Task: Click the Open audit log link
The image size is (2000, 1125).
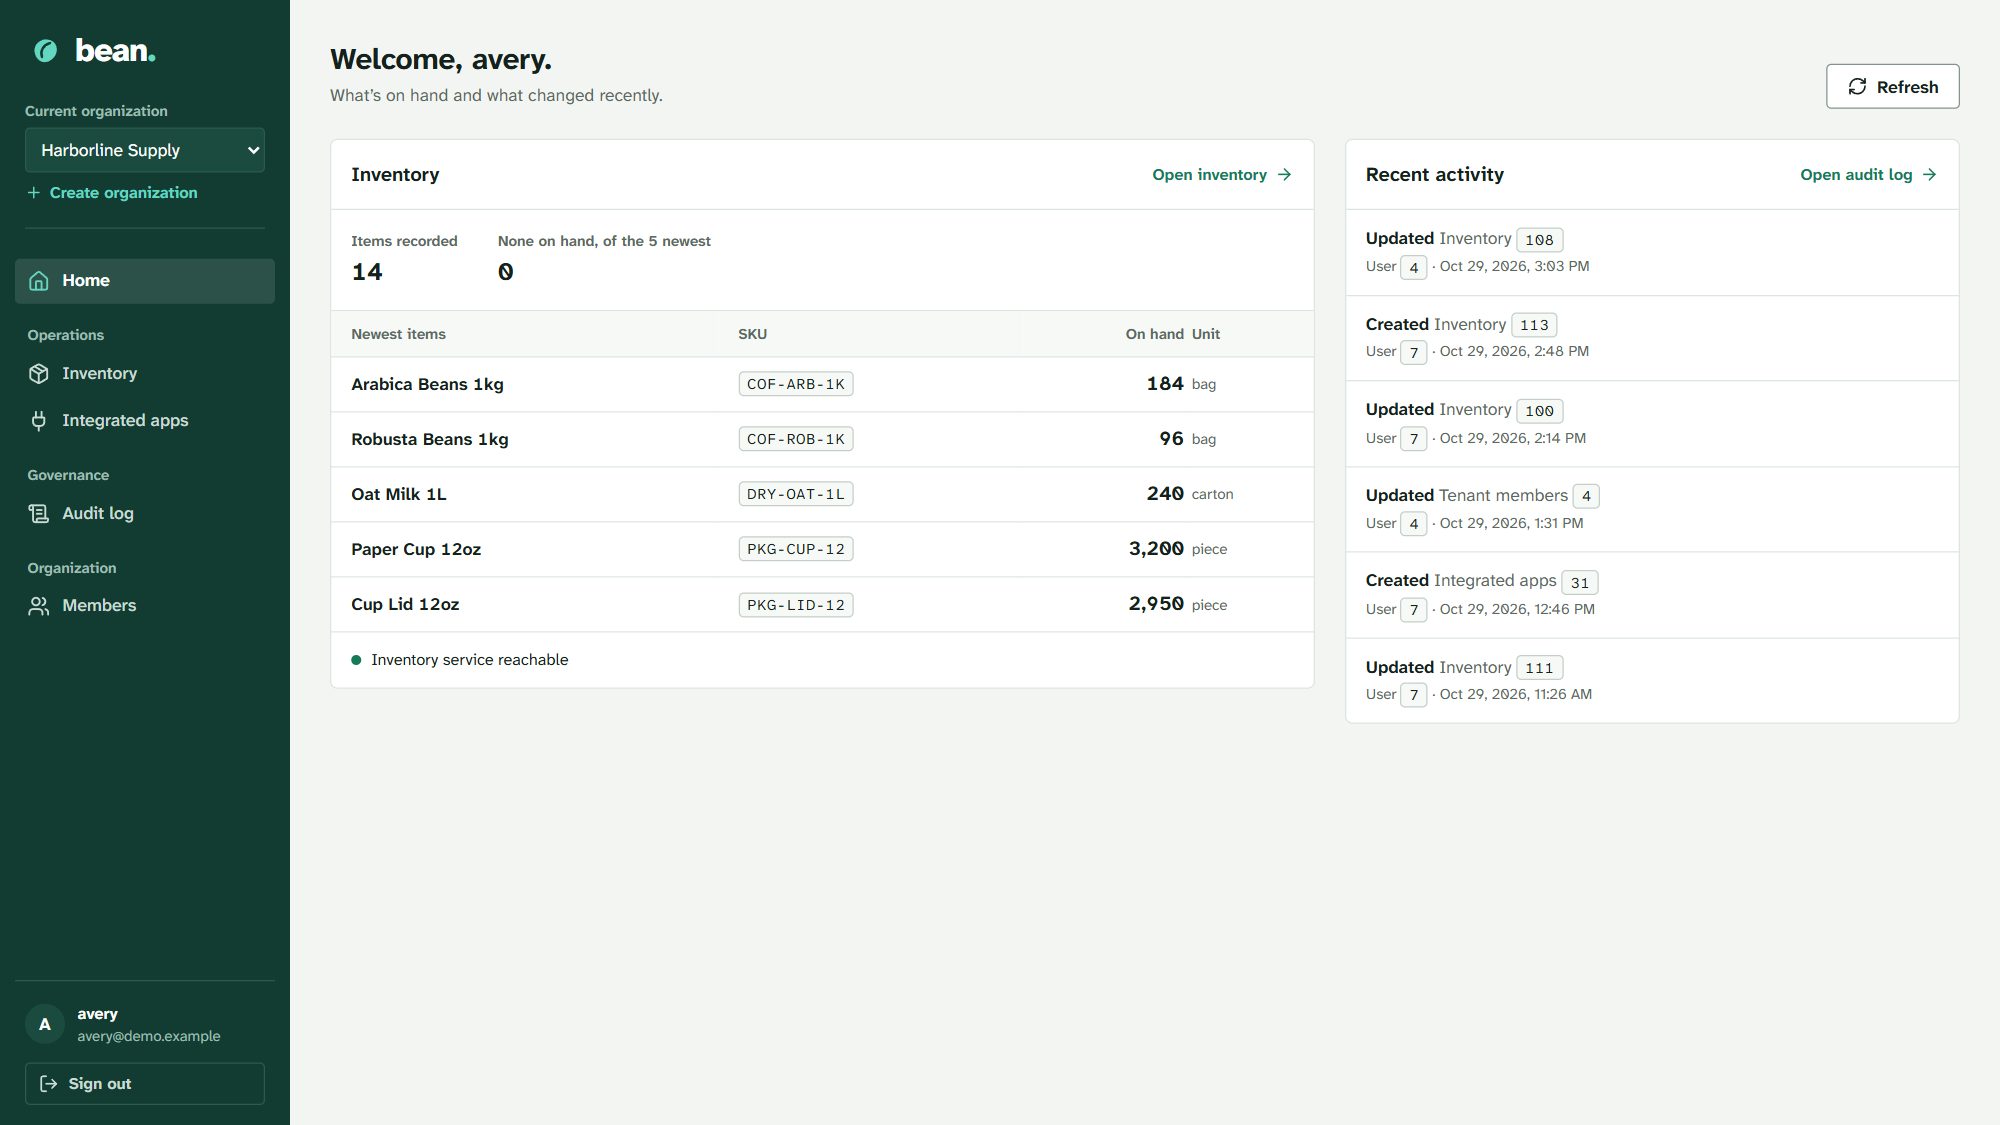Action: [1869, 175]
